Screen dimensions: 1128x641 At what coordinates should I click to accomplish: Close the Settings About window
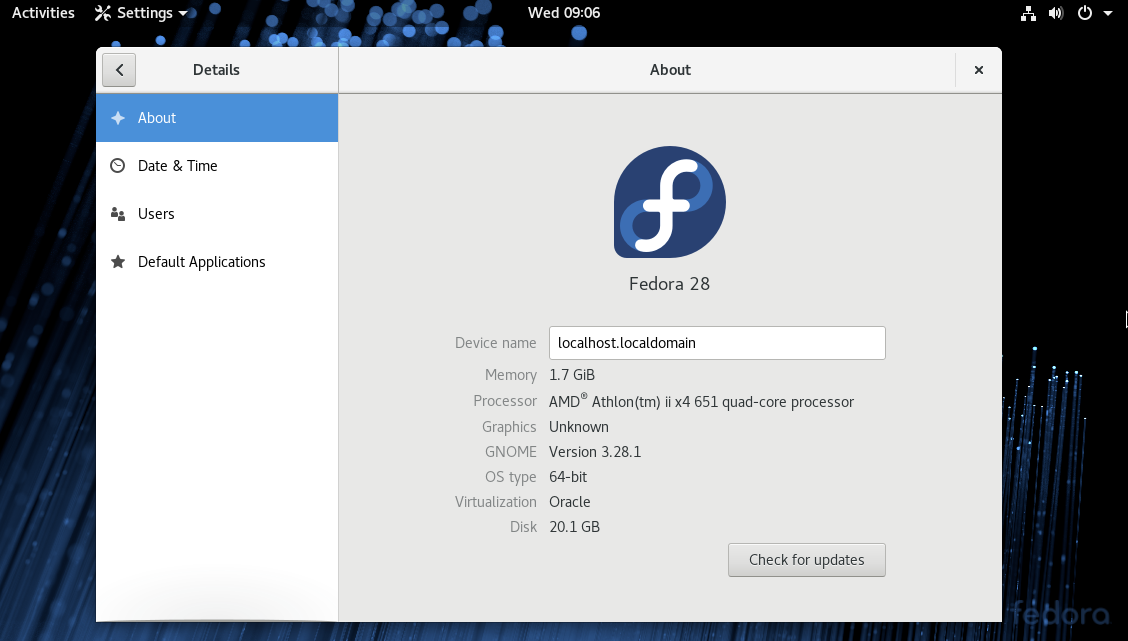click(x=978, y=70)
